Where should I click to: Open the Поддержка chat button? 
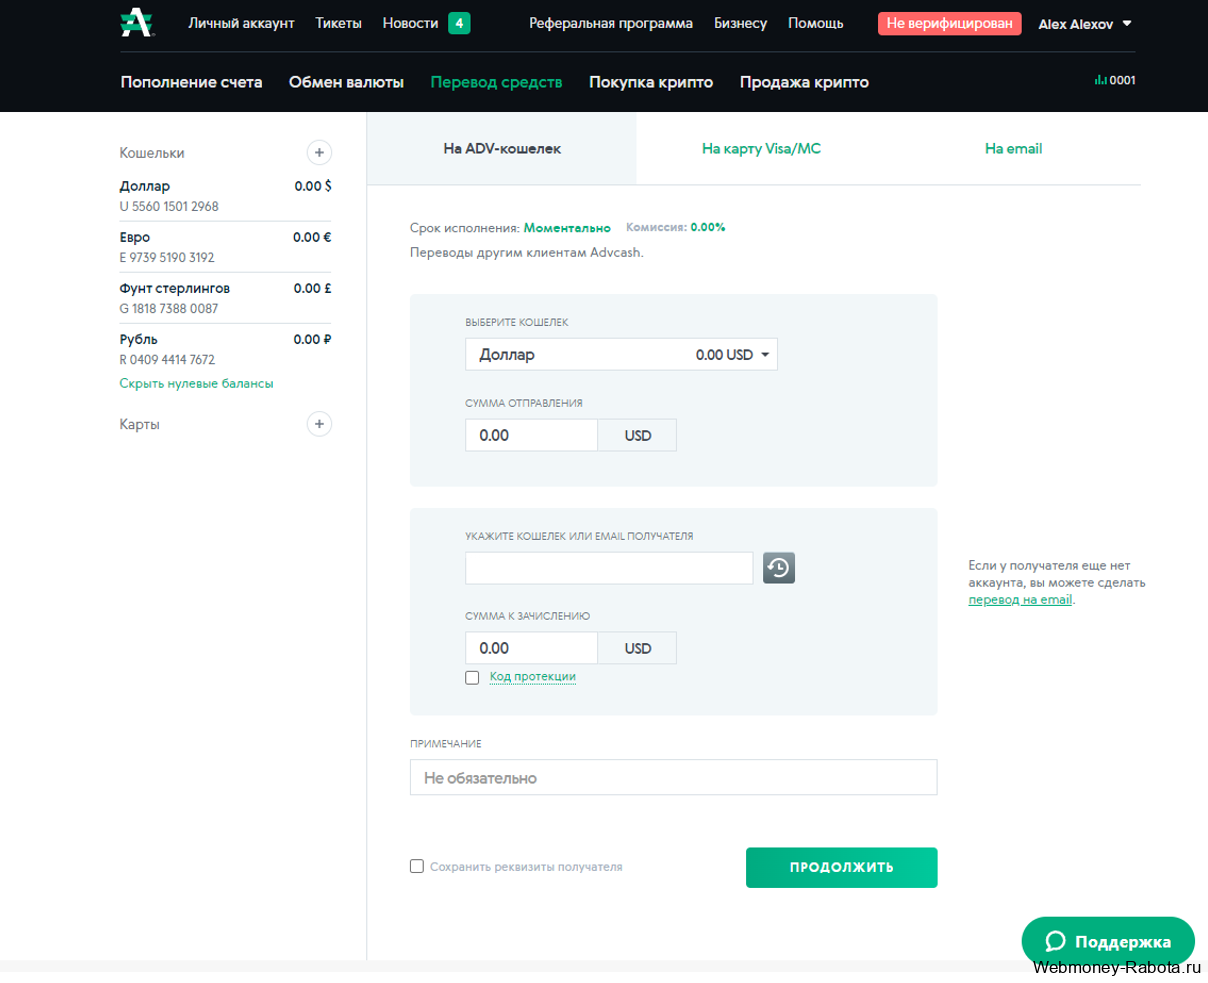[1108, 941]
